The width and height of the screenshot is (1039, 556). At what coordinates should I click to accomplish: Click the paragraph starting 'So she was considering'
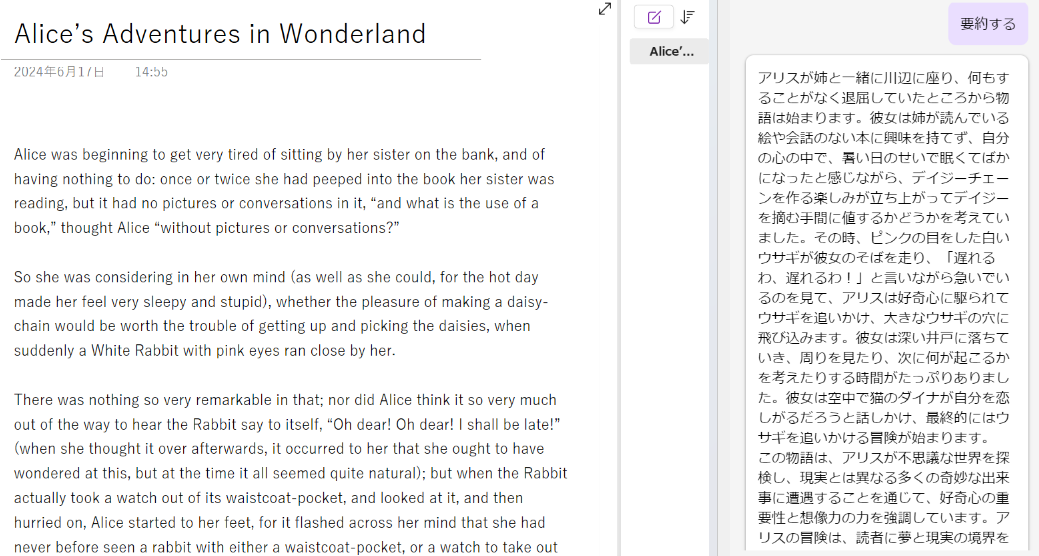(x=281, y=313)
